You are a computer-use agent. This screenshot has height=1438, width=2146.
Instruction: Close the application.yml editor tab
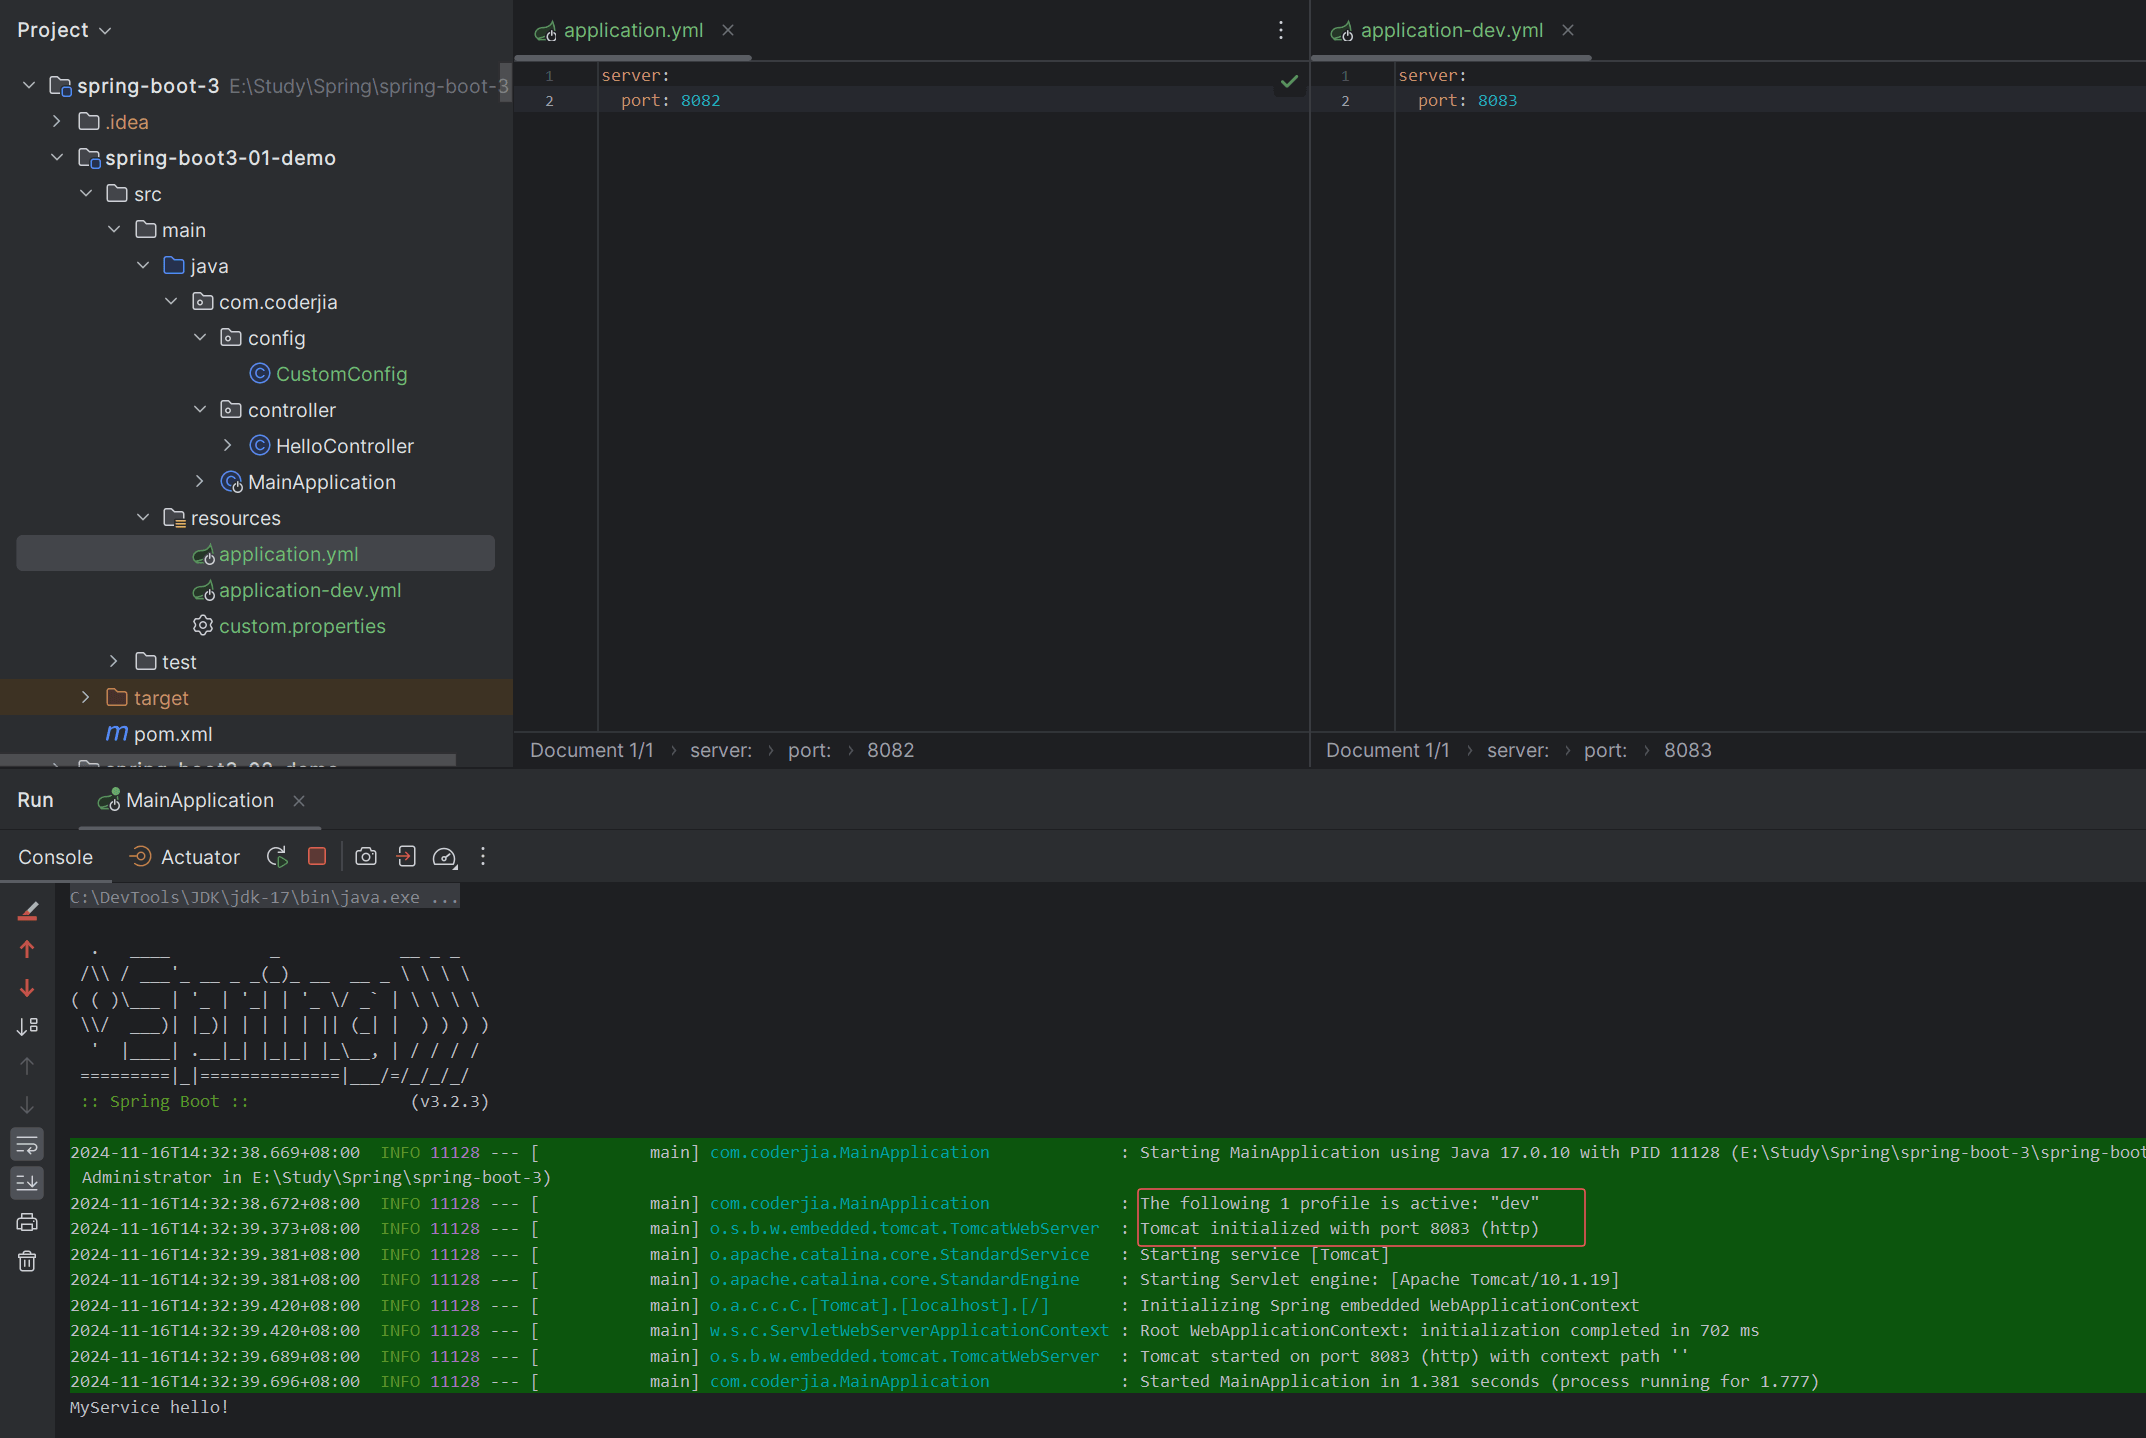(x=728, y=30)
